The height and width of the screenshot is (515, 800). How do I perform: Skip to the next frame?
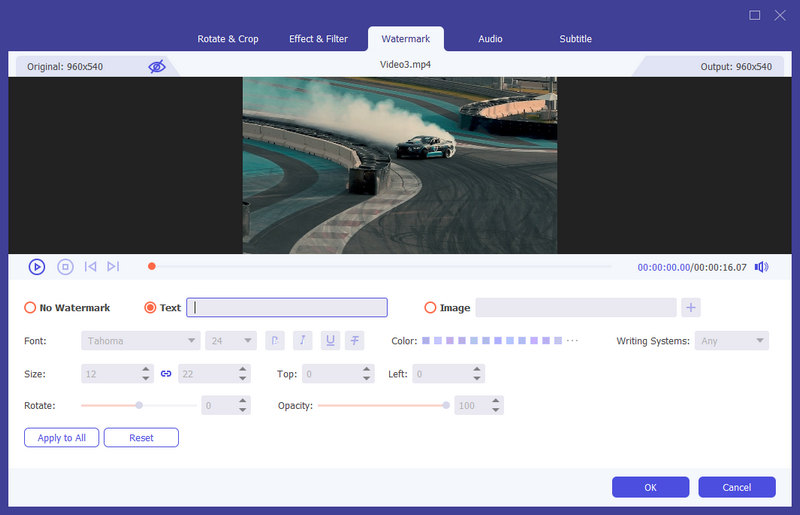pos(113,267)
